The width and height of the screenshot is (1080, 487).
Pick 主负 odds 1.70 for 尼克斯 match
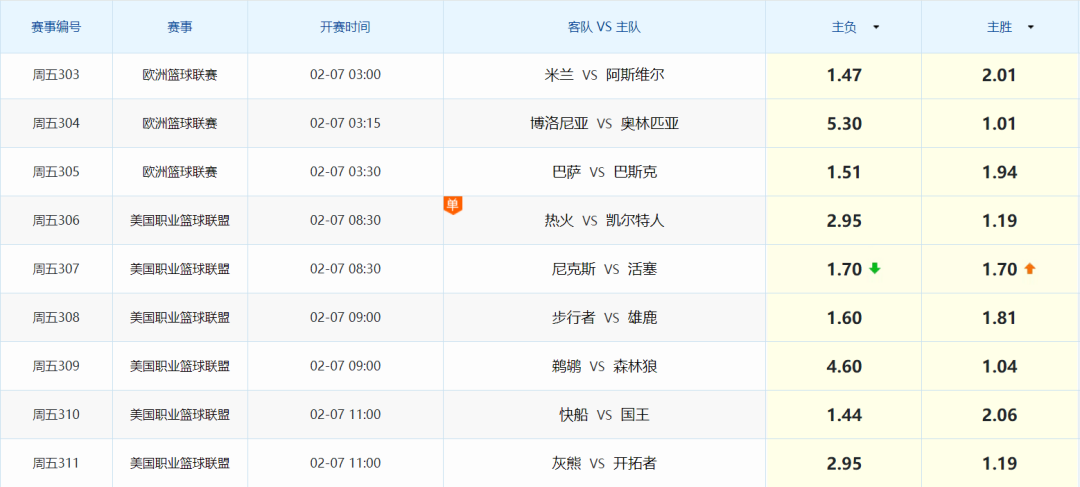(844, 269)
